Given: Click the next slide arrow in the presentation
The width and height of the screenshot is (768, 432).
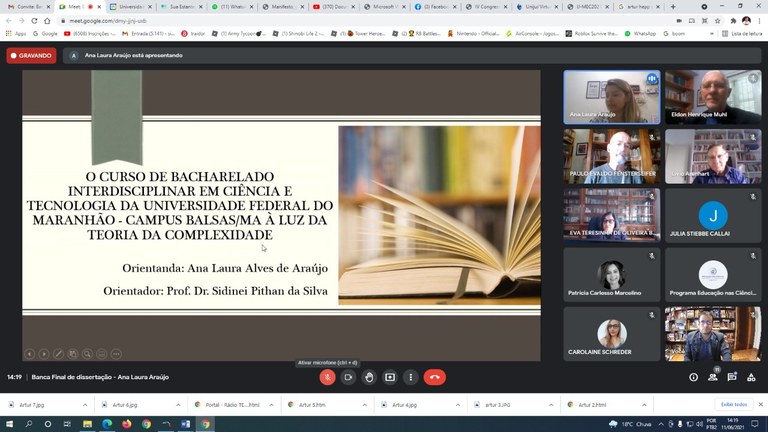Looking at the screenshot, I should [x=43, y=353].
